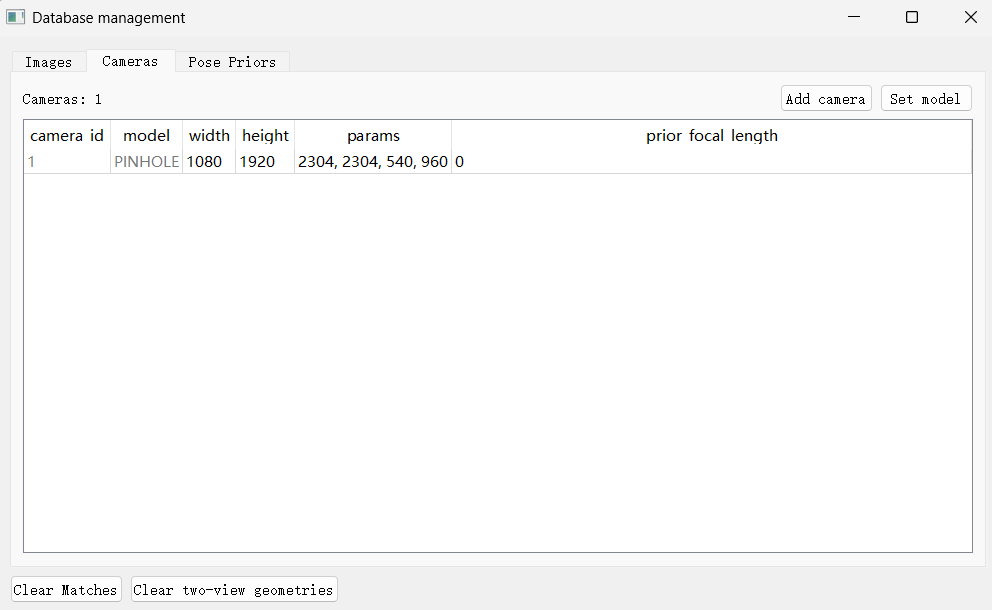Click the params cell with 2304 values
The image size is (992, 610).
pyautogui.click(x=373, y=161)
